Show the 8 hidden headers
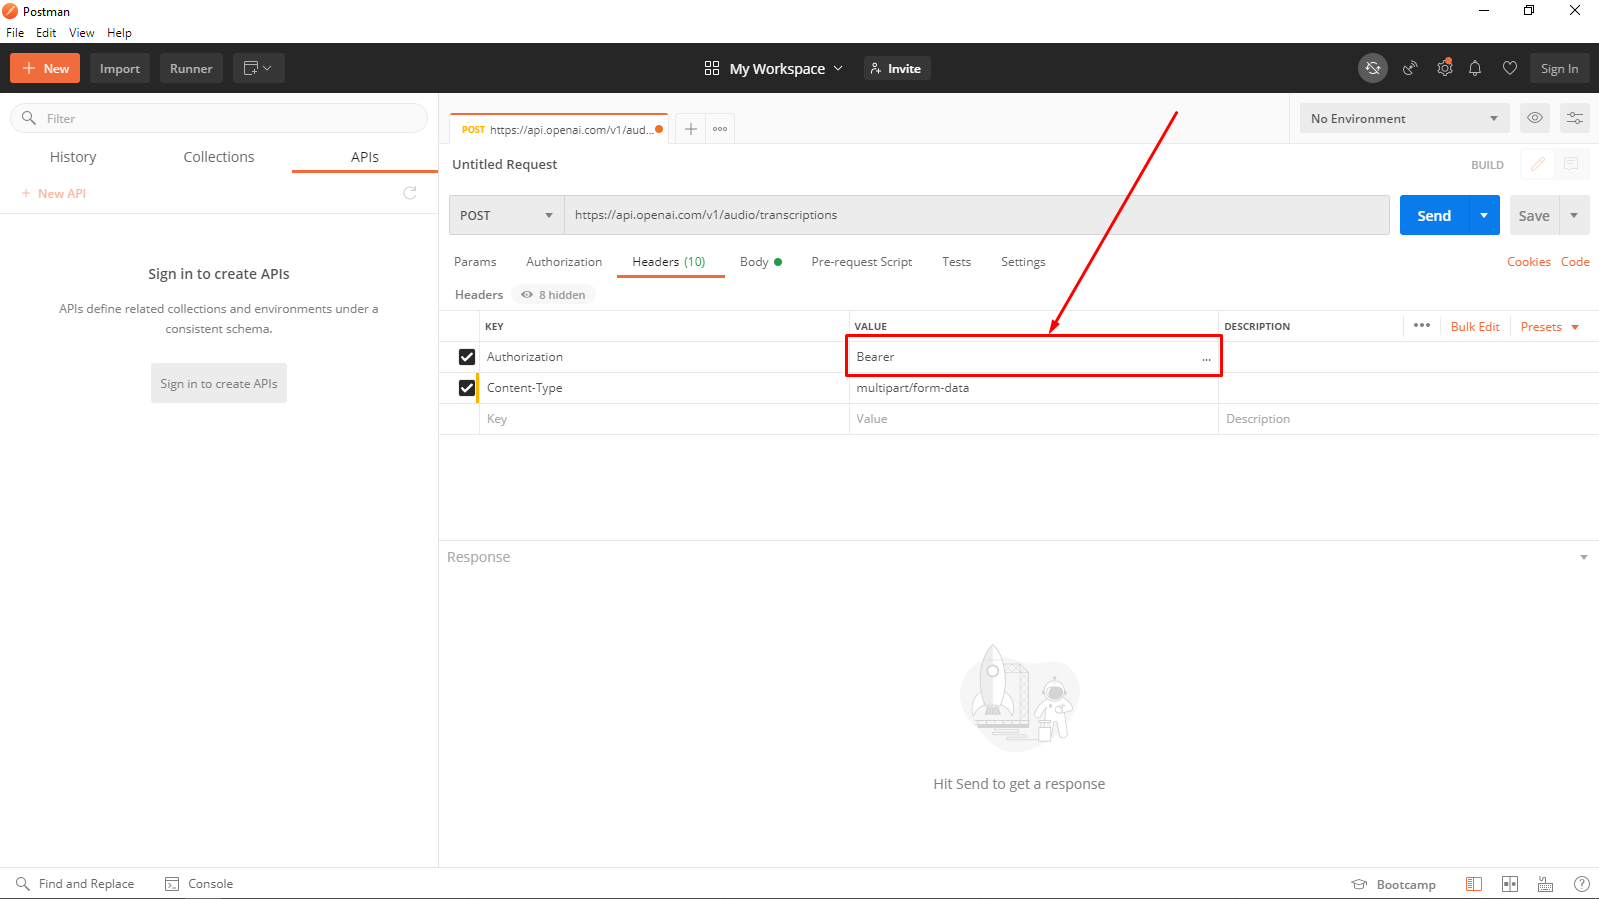 [x=553, y=295]
